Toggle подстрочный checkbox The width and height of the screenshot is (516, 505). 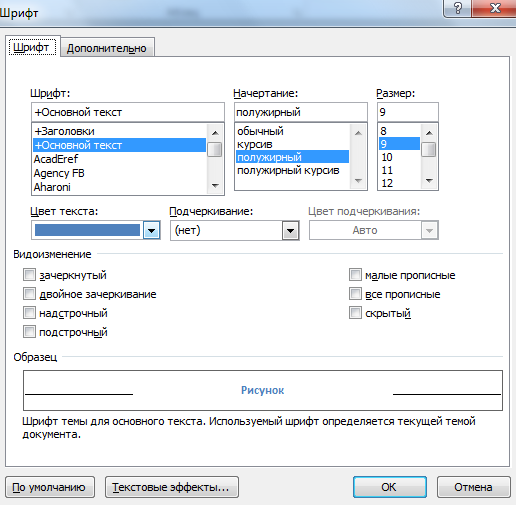click(x=29, y=332)
